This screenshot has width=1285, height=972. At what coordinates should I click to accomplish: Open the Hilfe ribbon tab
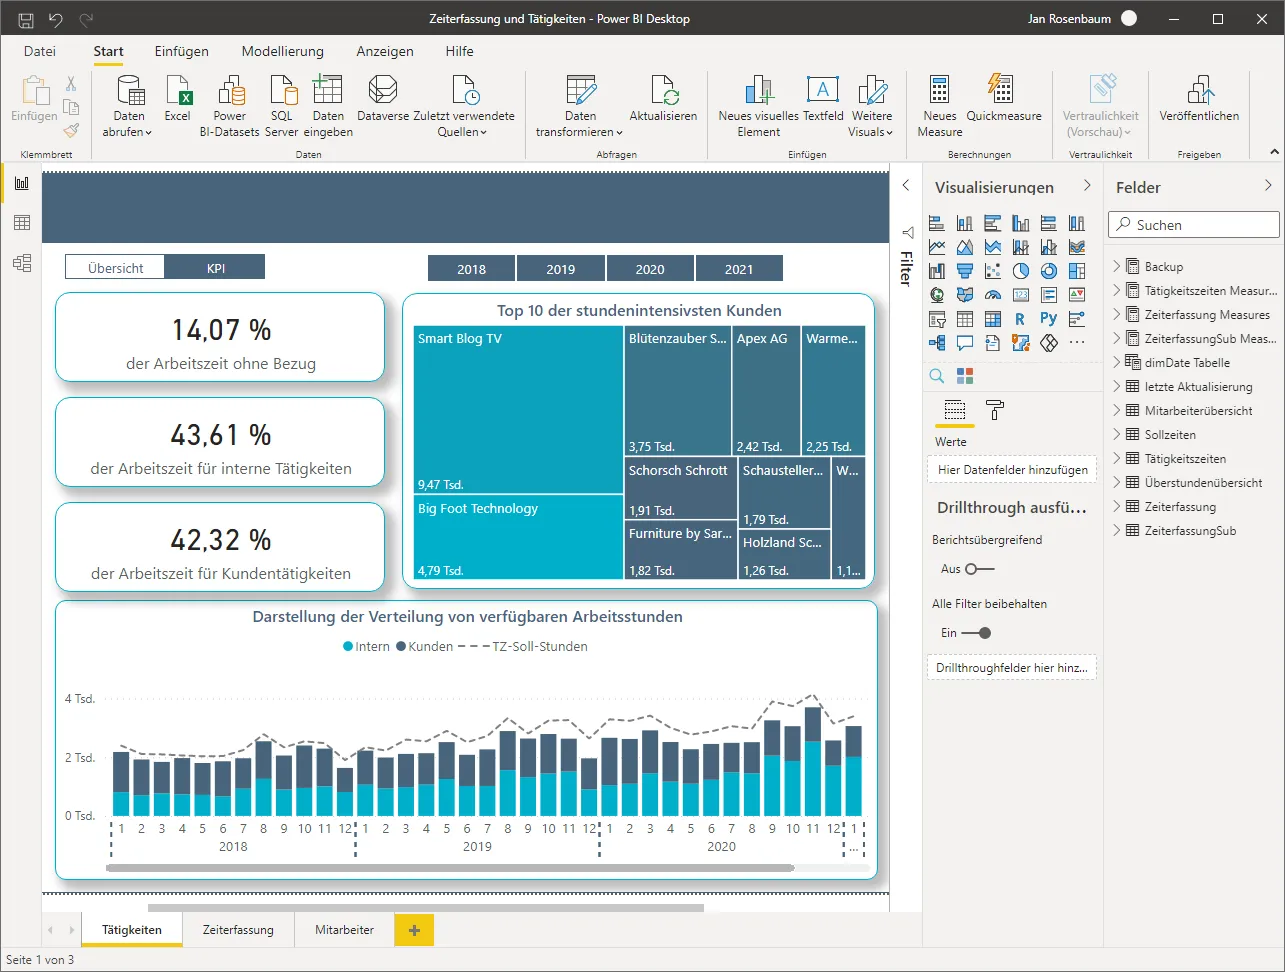coord(460,51)
